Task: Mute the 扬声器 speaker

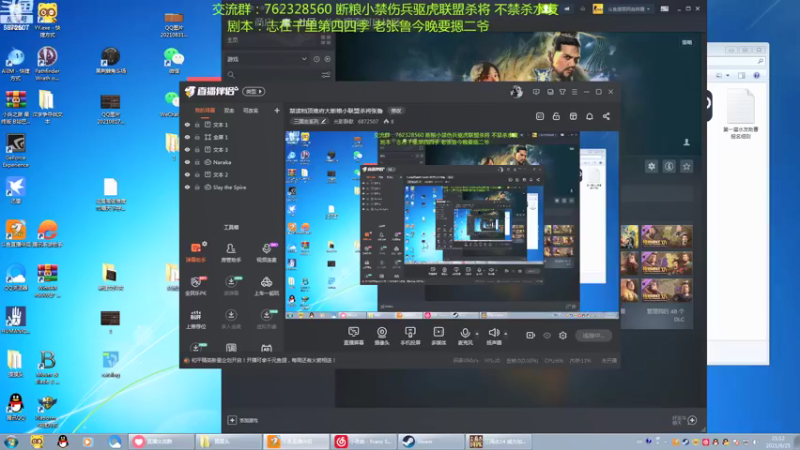Action: pyautogui.click(x=493, y=336)
